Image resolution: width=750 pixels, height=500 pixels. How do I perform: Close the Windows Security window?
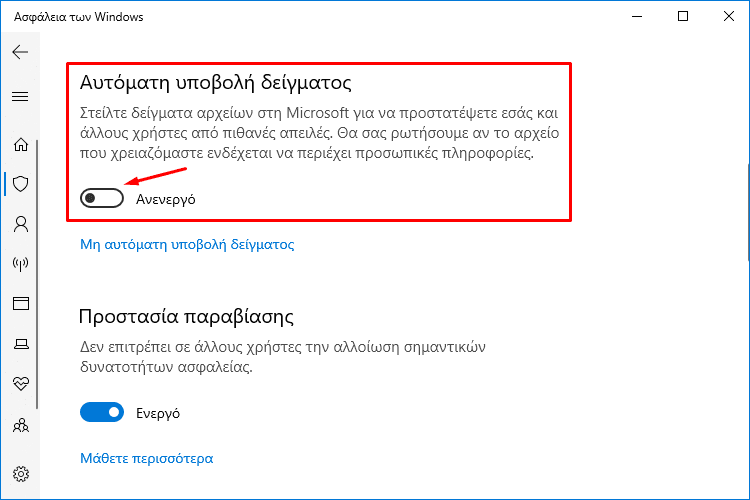pos(728,16)
